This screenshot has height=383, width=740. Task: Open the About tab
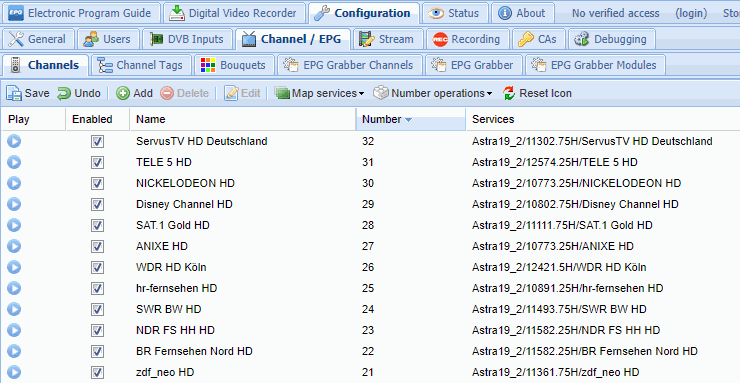tap(522, 13)
